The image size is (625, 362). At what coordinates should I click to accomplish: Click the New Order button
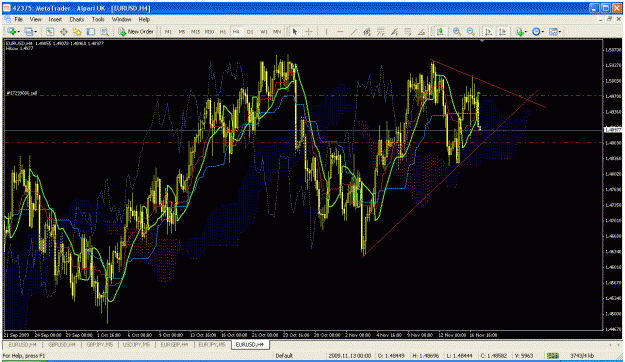pos(136,31)
